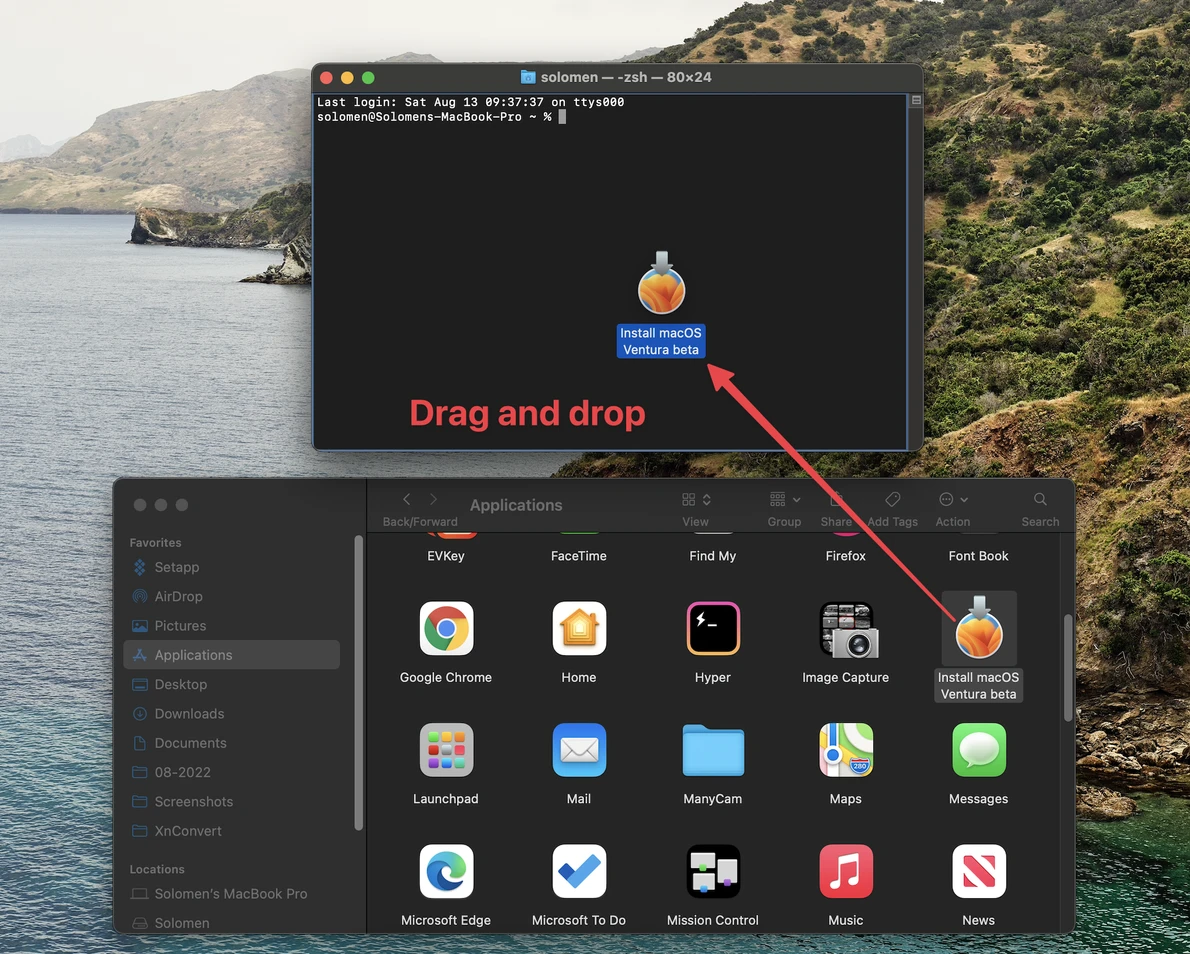
Task: Open the News app icon
Action: (979, 871)
